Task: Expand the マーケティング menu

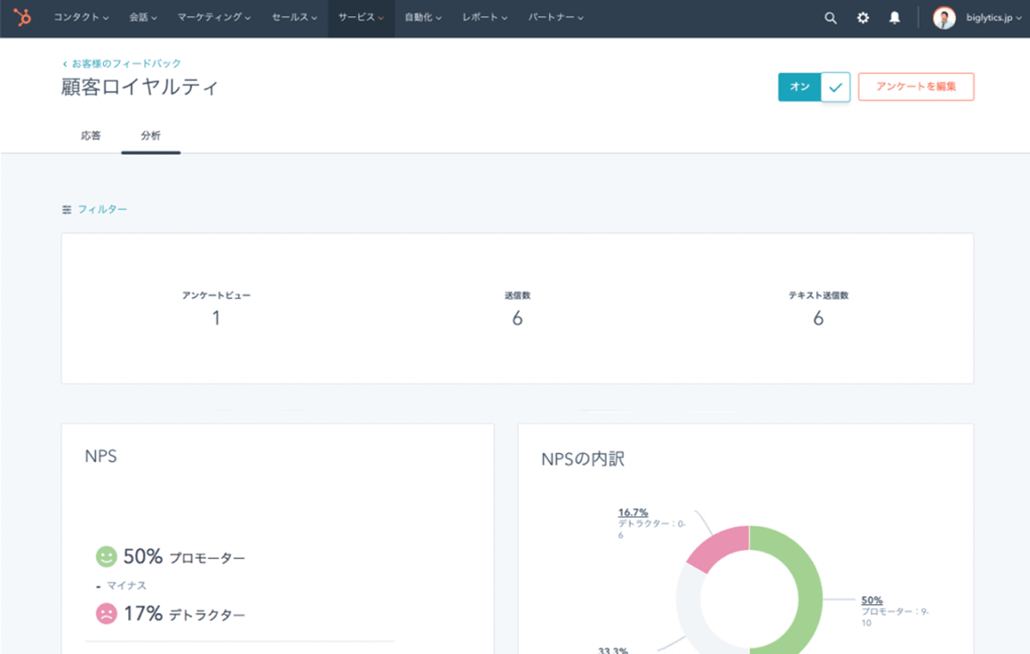Action: 213,18
